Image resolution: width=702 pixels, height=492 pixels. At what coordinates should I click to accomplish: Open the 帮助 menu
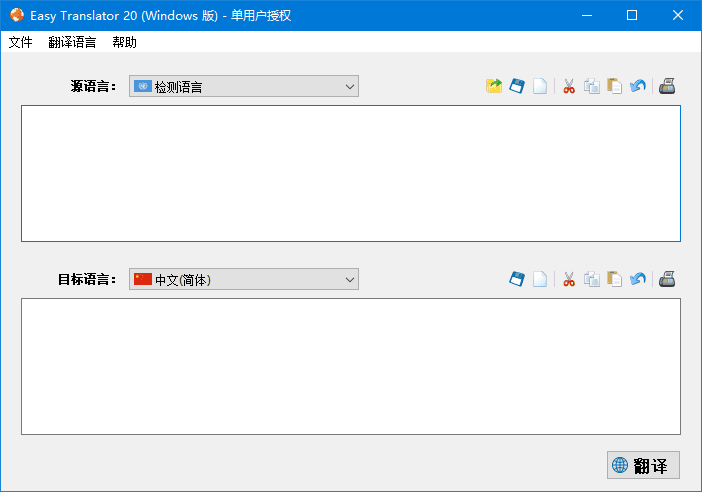click(124, 42)
